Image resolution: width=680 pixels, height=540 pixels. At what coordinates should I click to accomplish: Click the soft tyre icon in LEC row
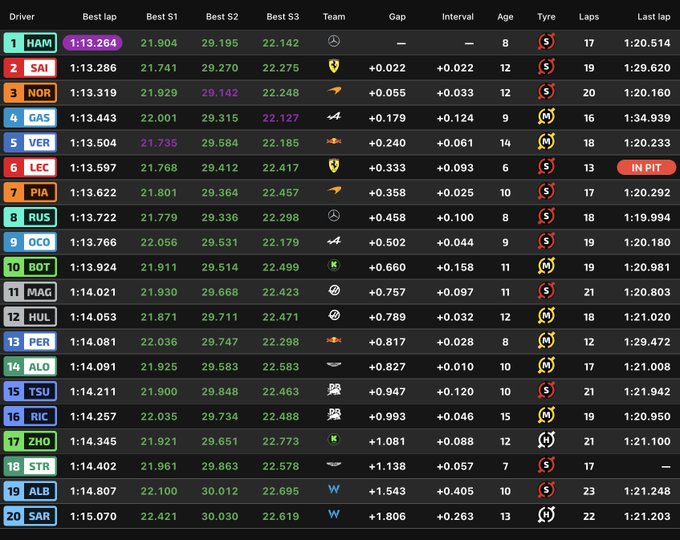[546, 167]
